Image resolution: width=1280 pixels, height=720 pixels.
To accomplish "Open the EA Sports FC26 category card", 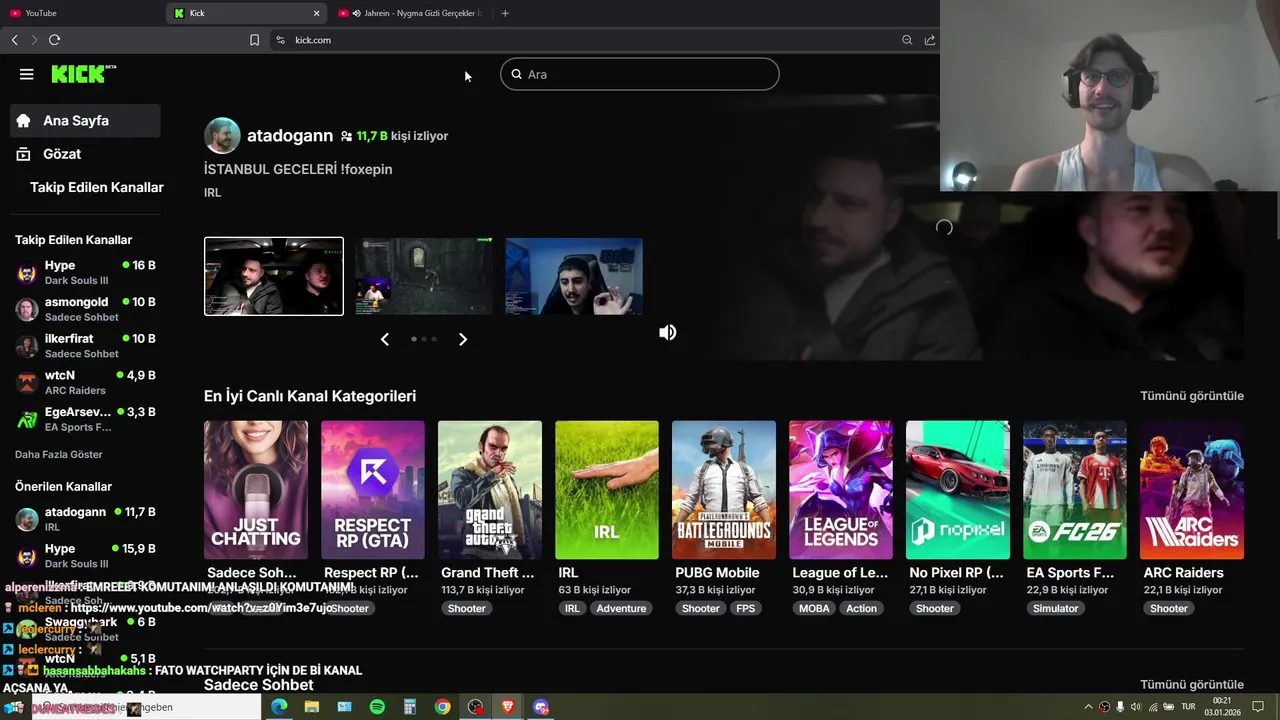I will (1075, 490).
